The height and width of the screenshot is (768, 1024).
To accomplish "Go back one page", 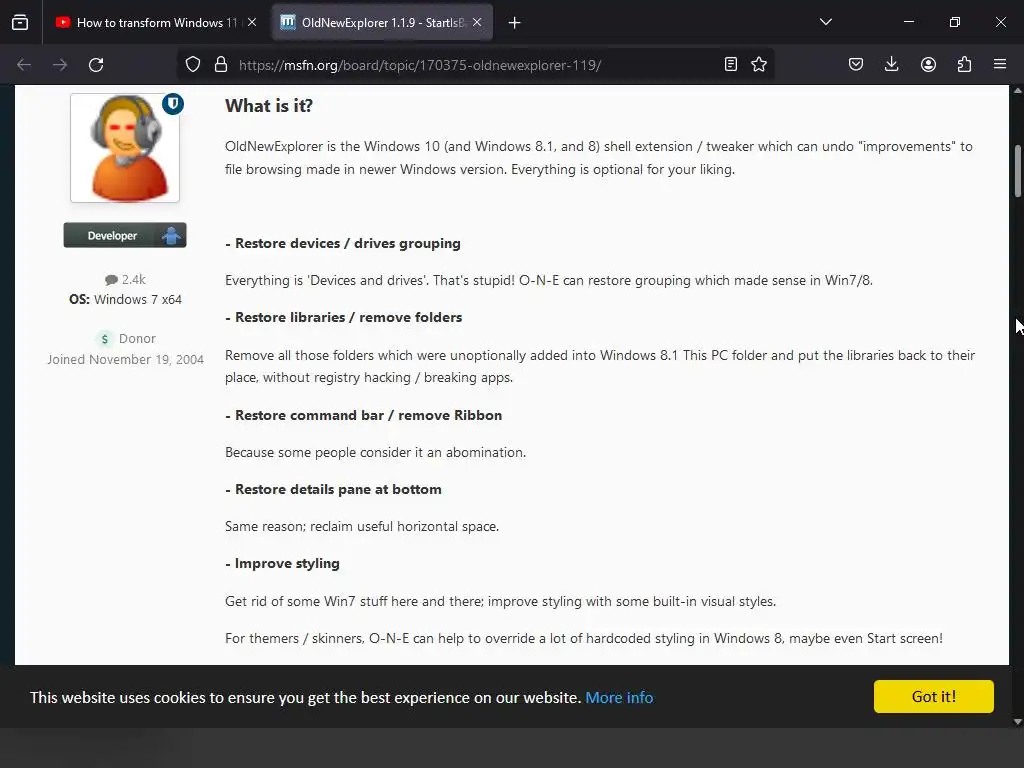I will (24, 65).
